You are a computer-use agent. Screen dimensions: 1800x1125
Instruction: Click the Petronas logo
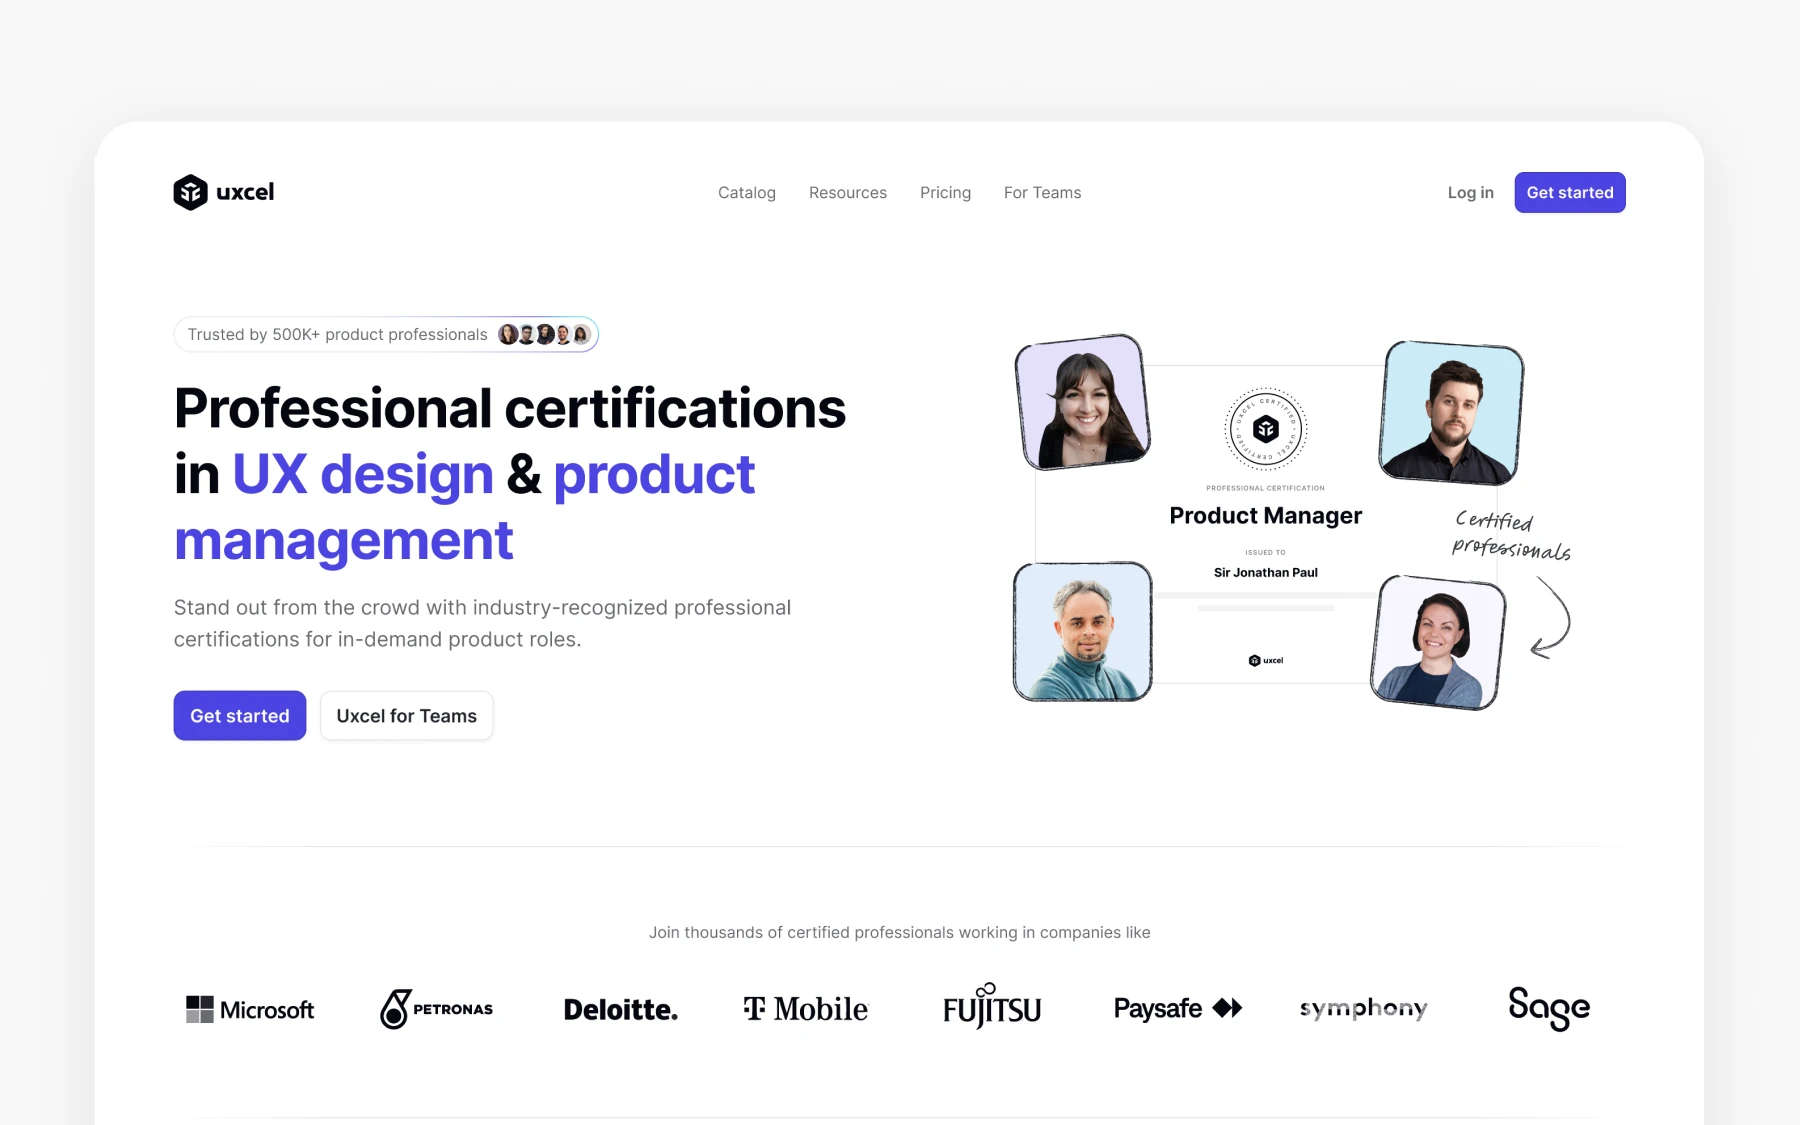pos(436,1009)
